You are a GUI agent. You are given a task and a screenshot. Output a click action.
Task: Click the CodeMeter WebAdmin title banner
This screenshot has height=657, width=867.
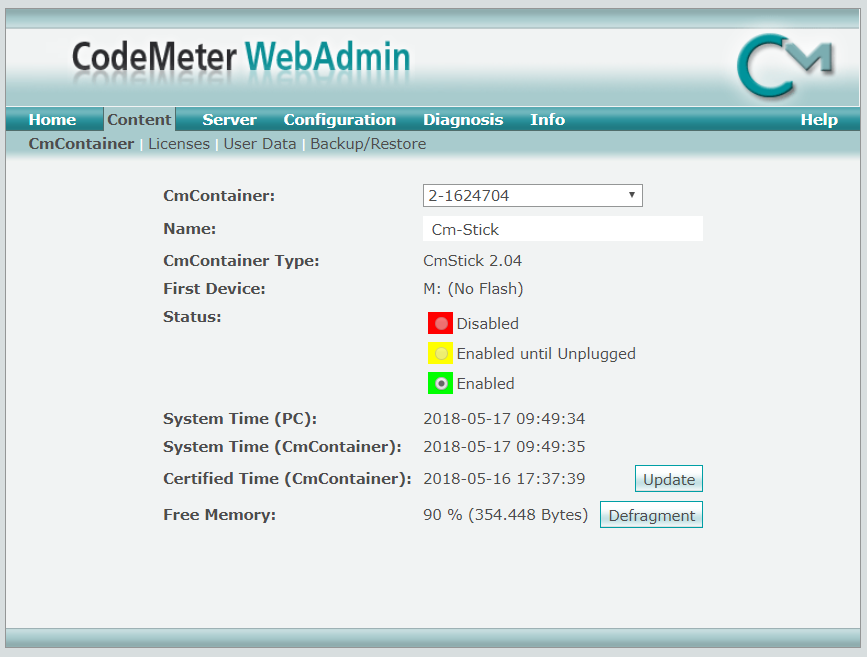(x=241, y=58)
